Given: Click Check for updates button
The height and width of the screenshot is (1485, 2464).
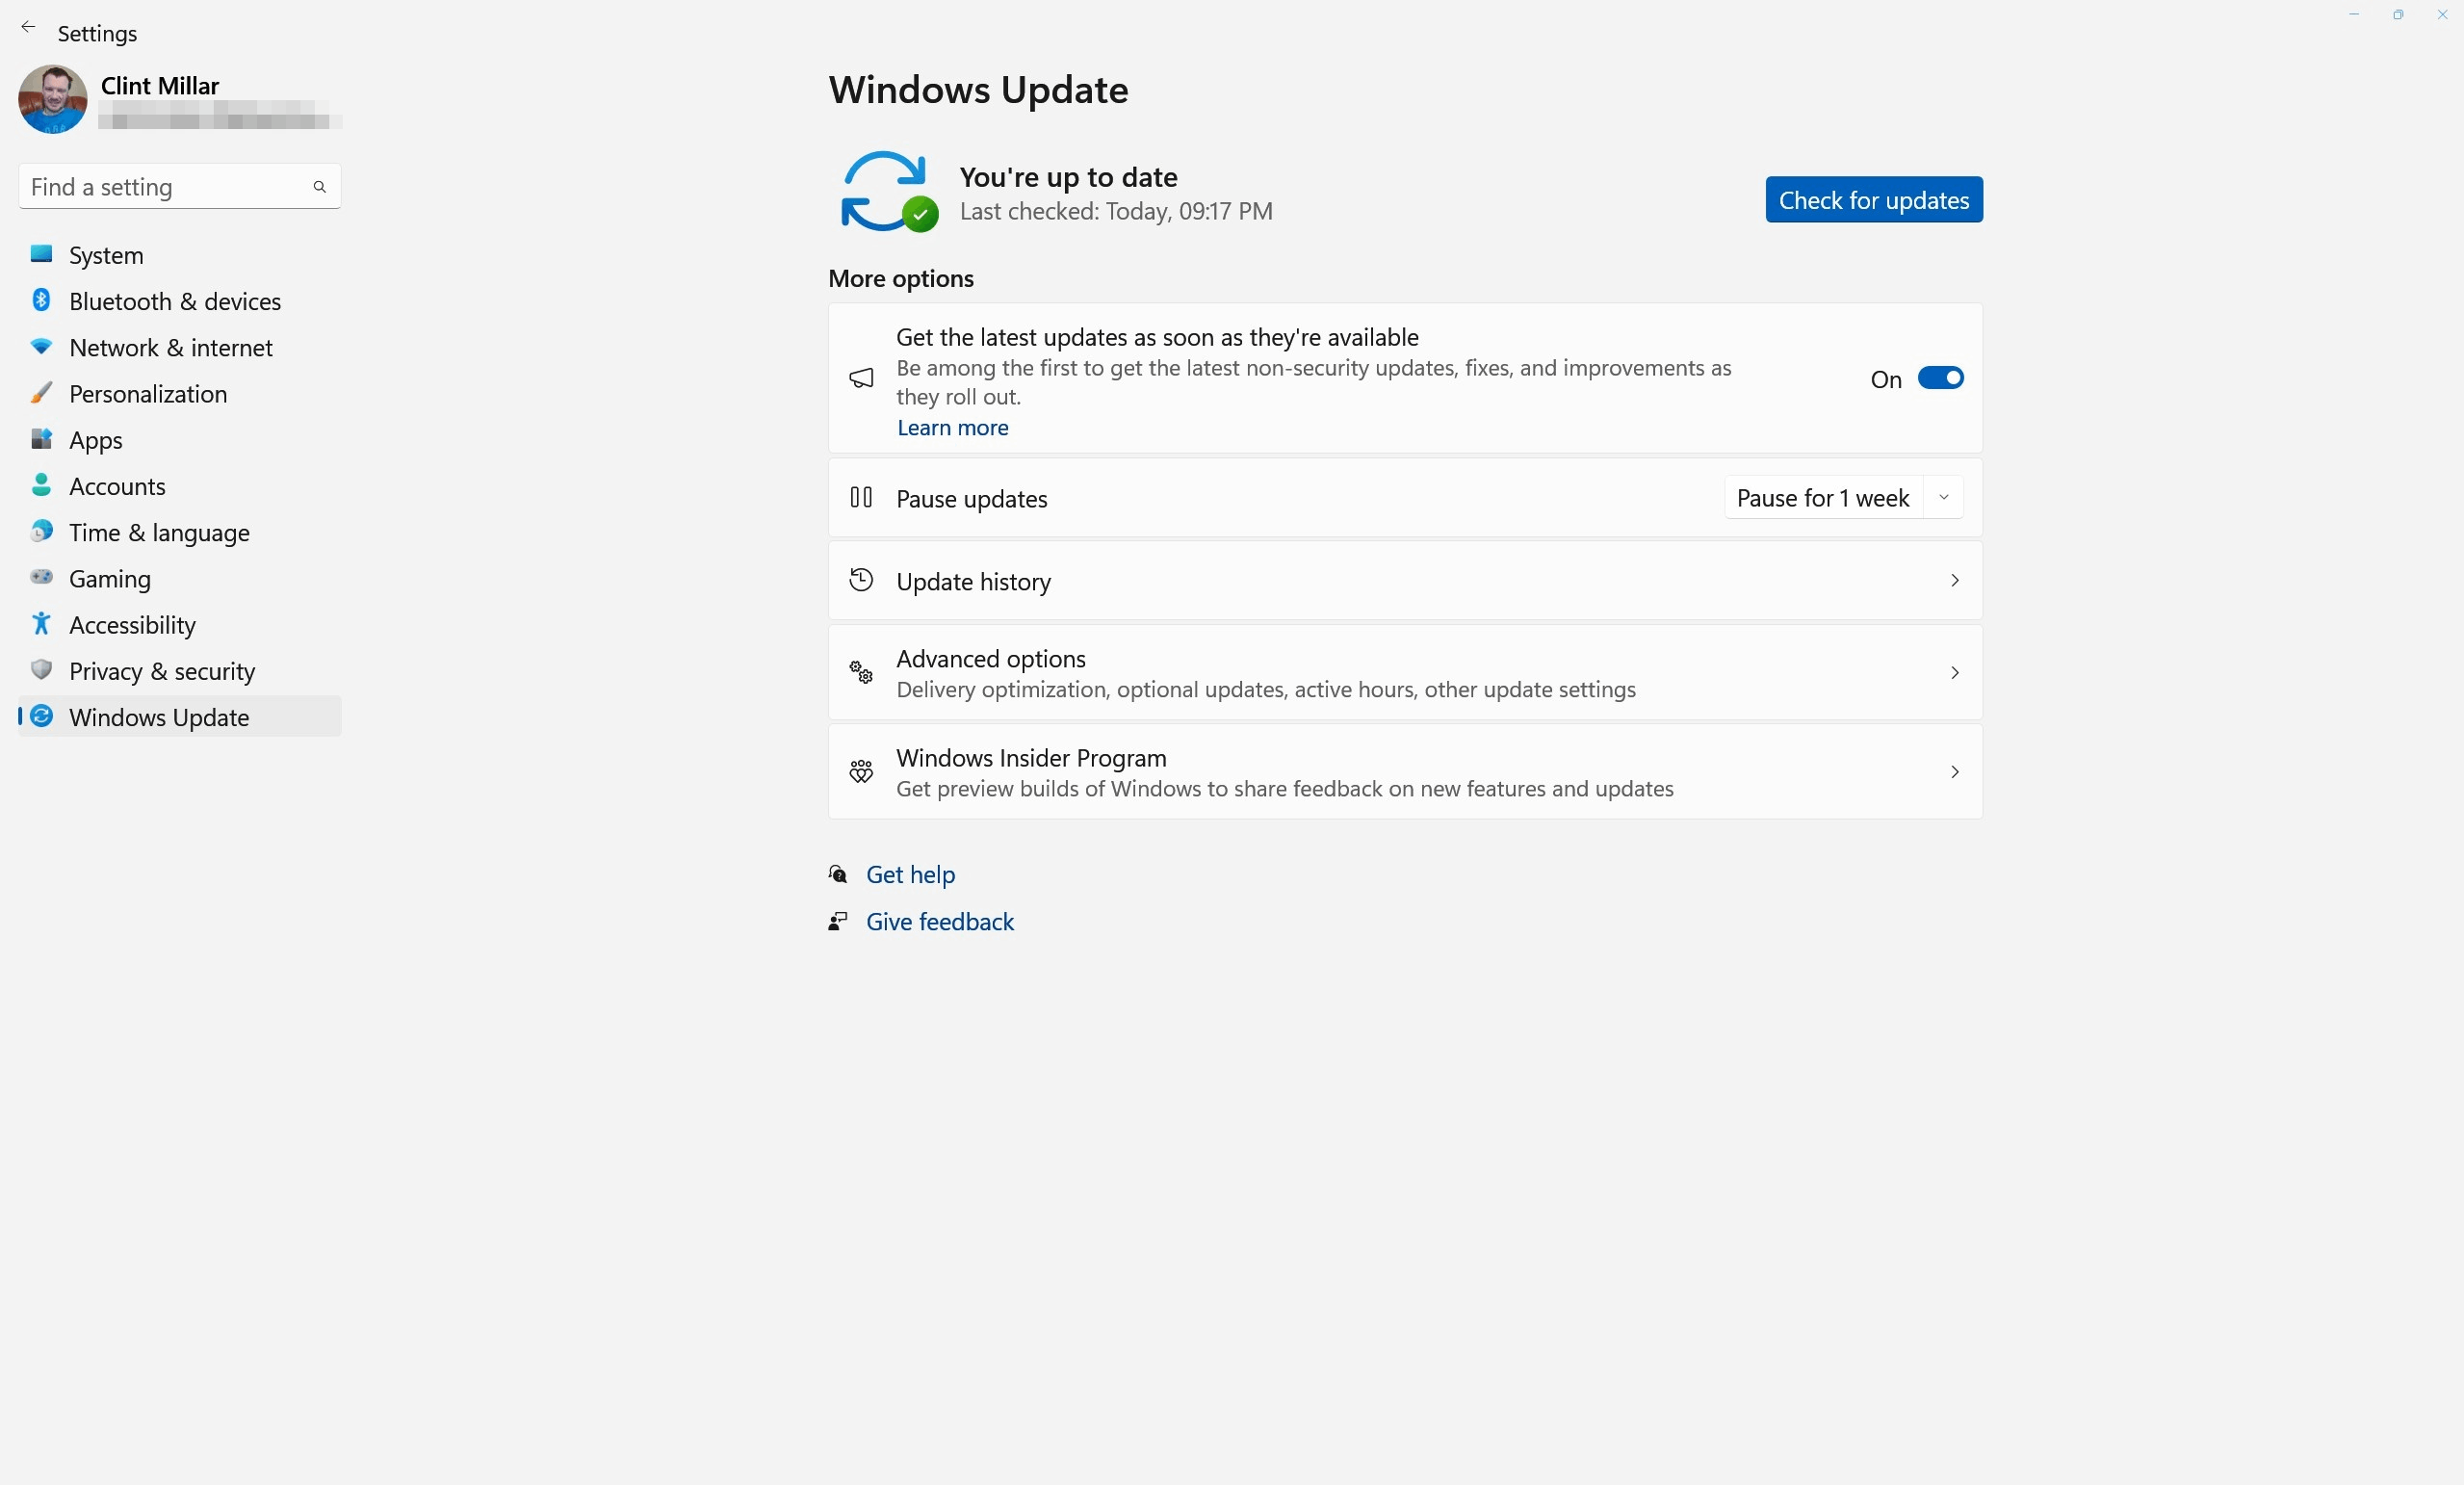Looking at the screenshot, I should point(1874,200).
